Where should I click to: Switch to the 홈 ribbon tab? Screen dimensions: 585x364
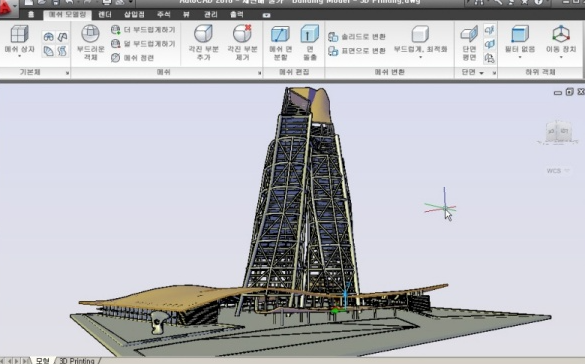tap(31, 15)
